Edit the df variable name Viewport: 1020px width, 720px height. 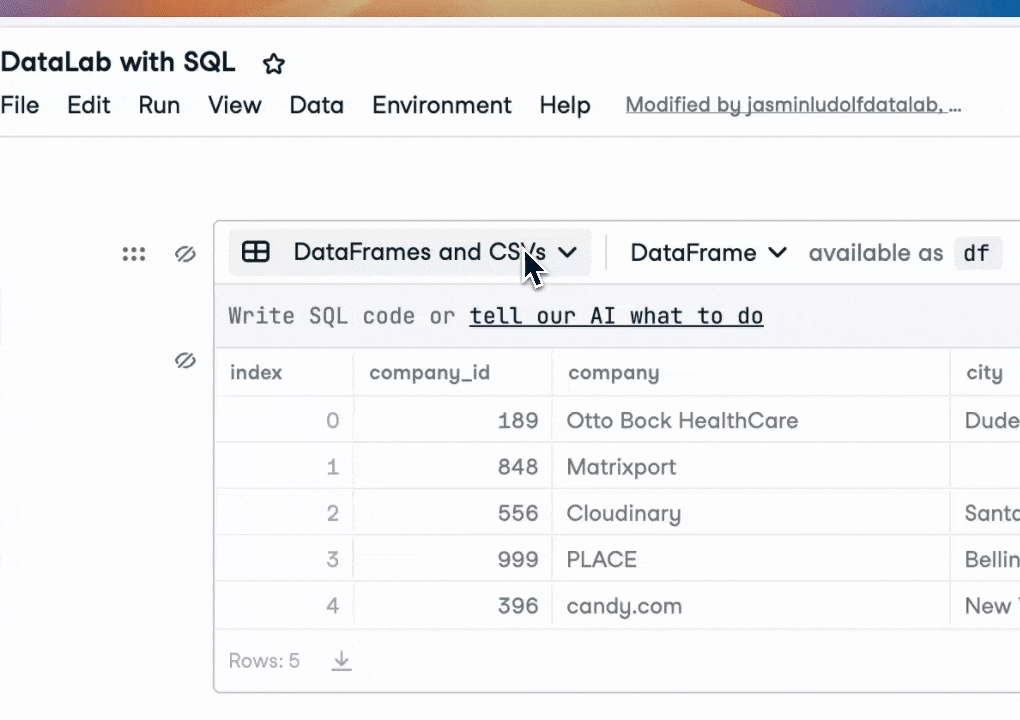click(x=977, y=253)
